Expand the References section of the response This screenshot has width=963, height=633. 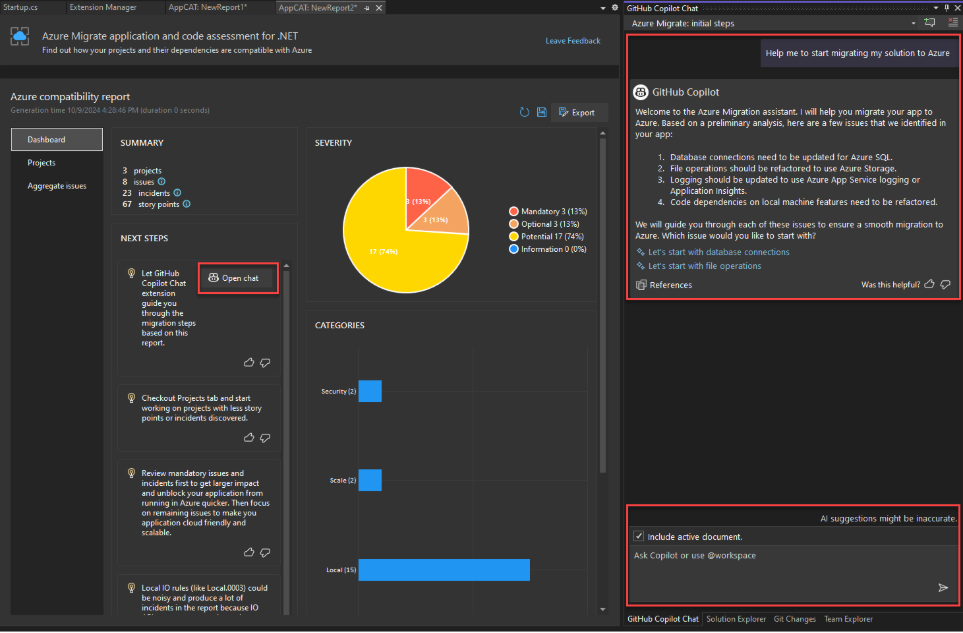click(664, 285)
